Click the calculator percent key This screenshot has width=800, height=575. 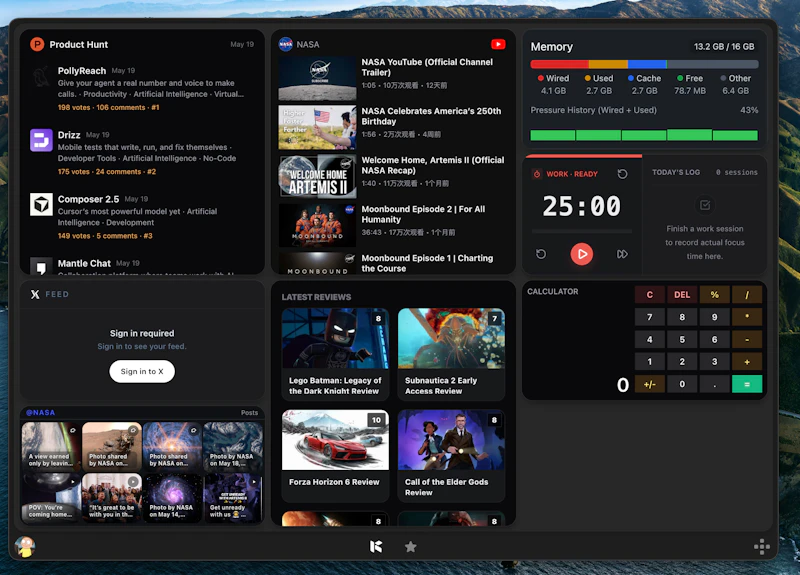(714, 294)
